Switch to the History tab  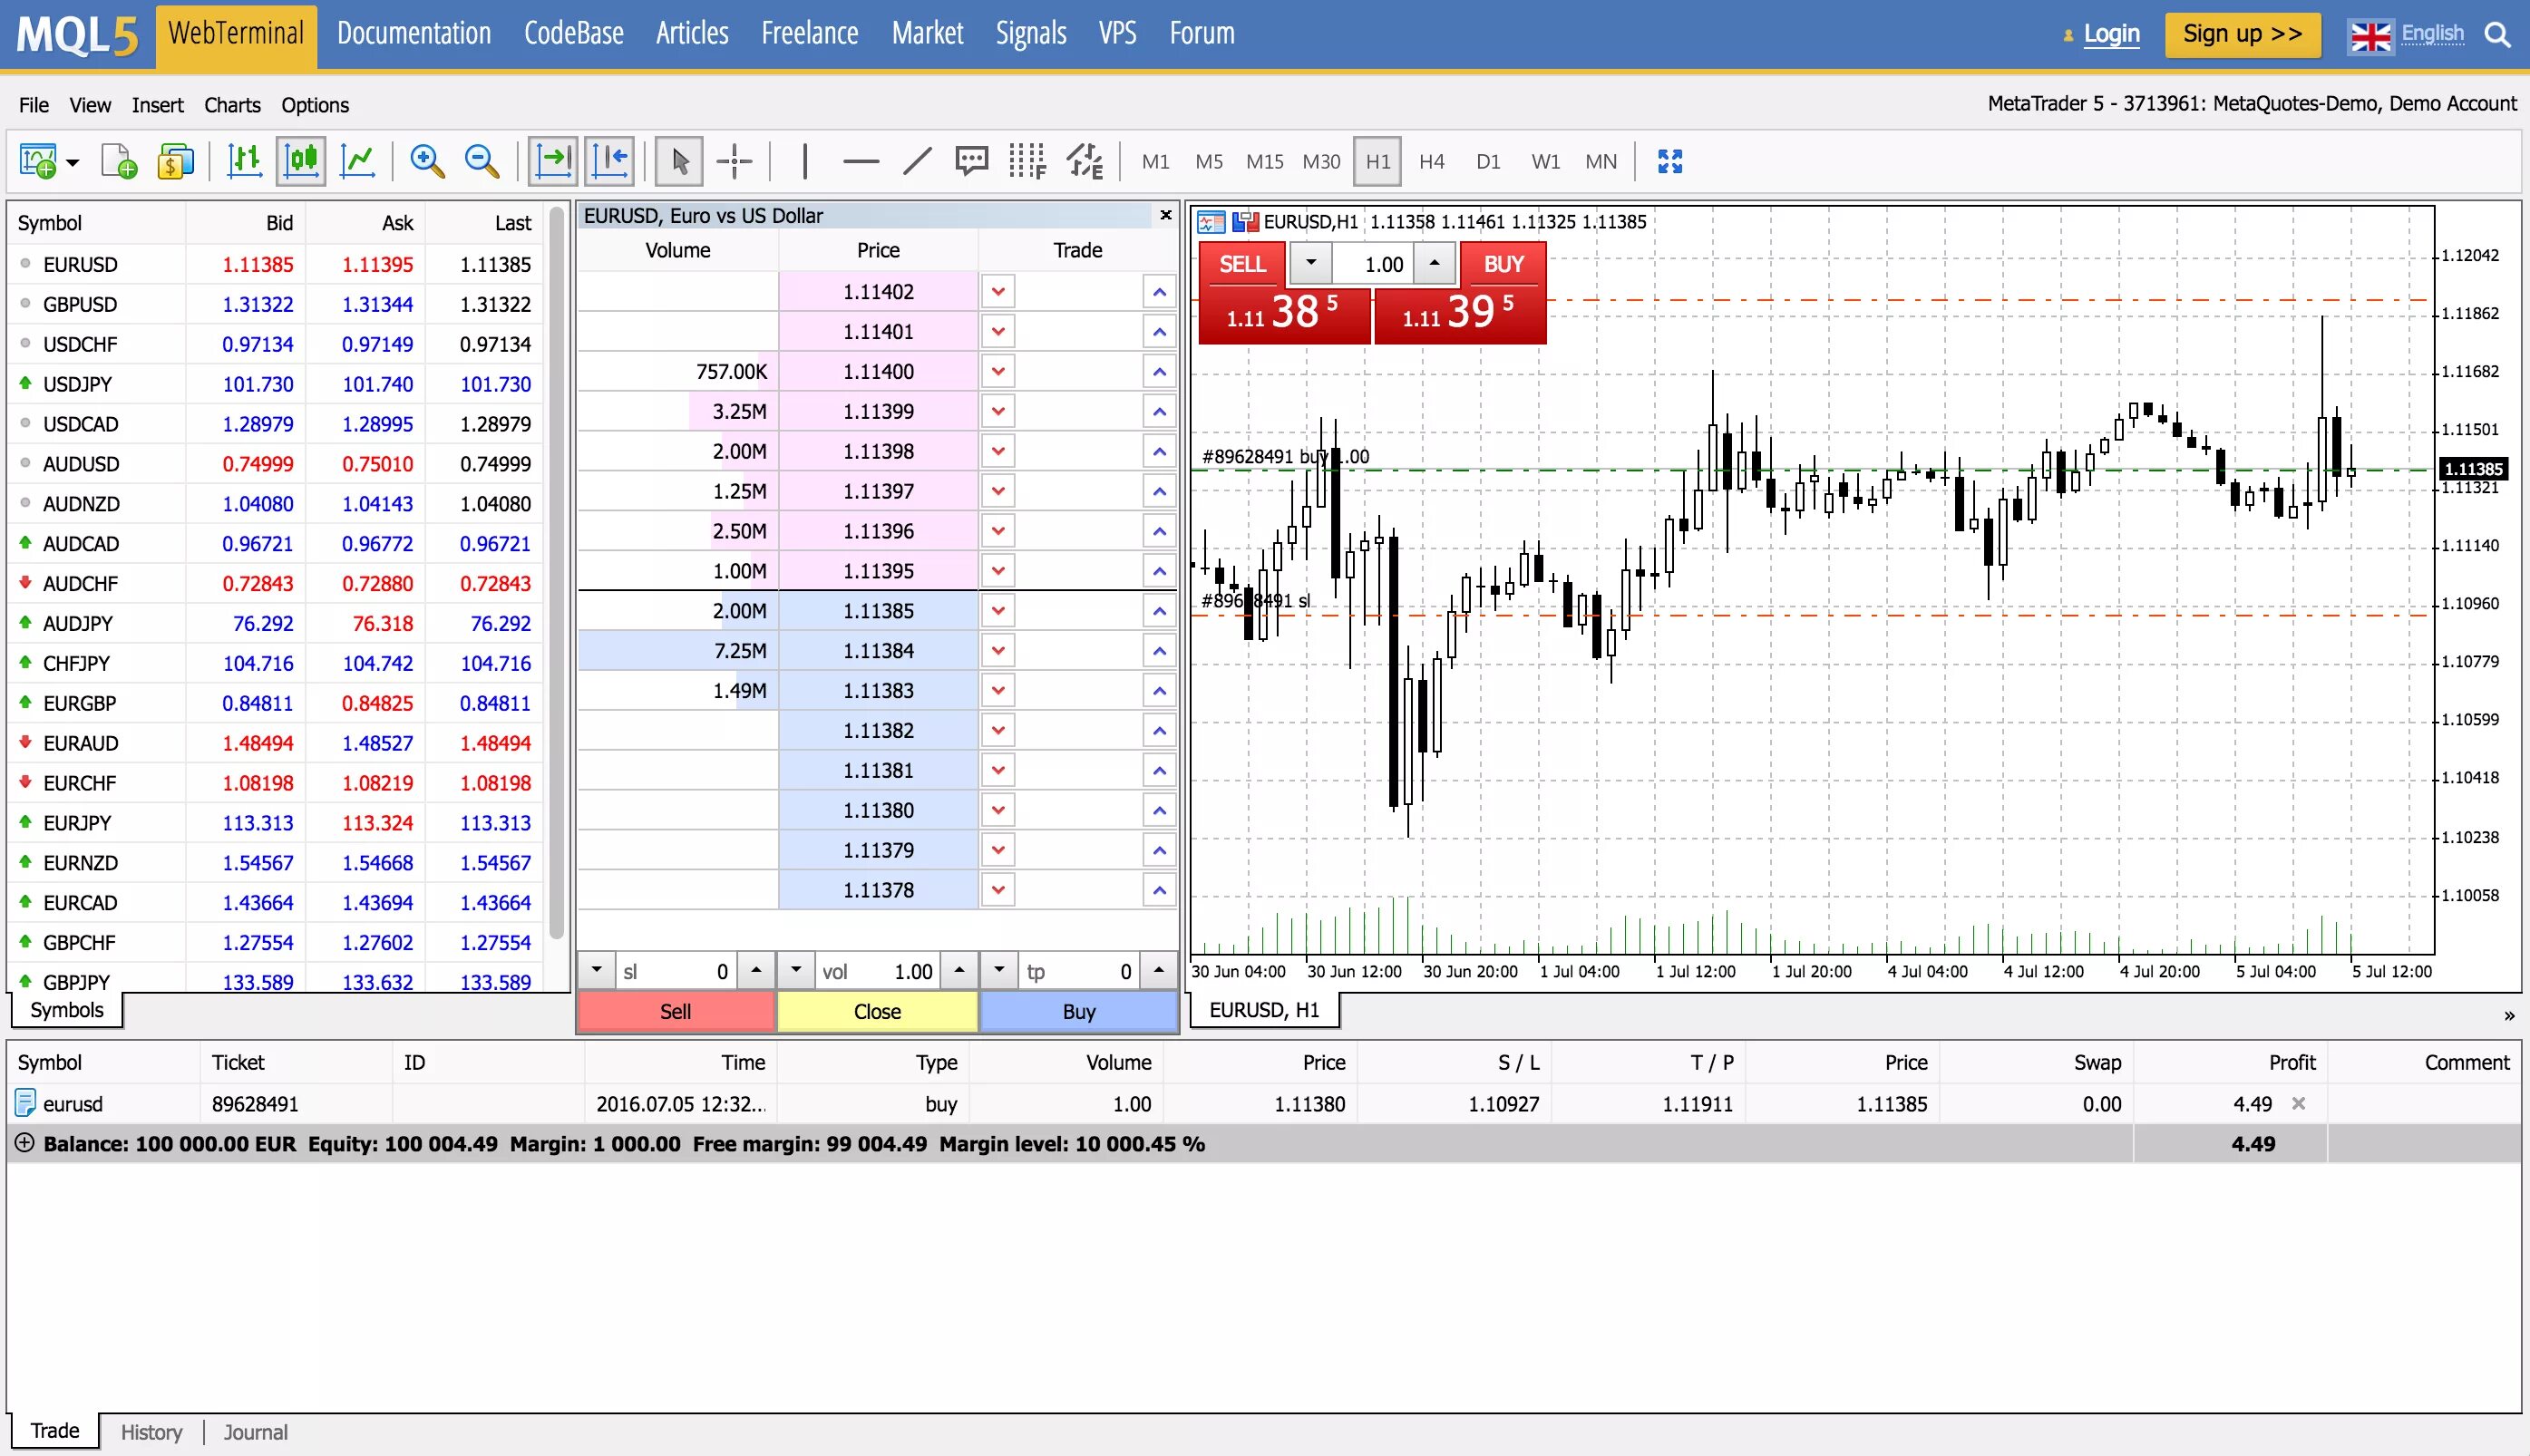(151, 1432)
